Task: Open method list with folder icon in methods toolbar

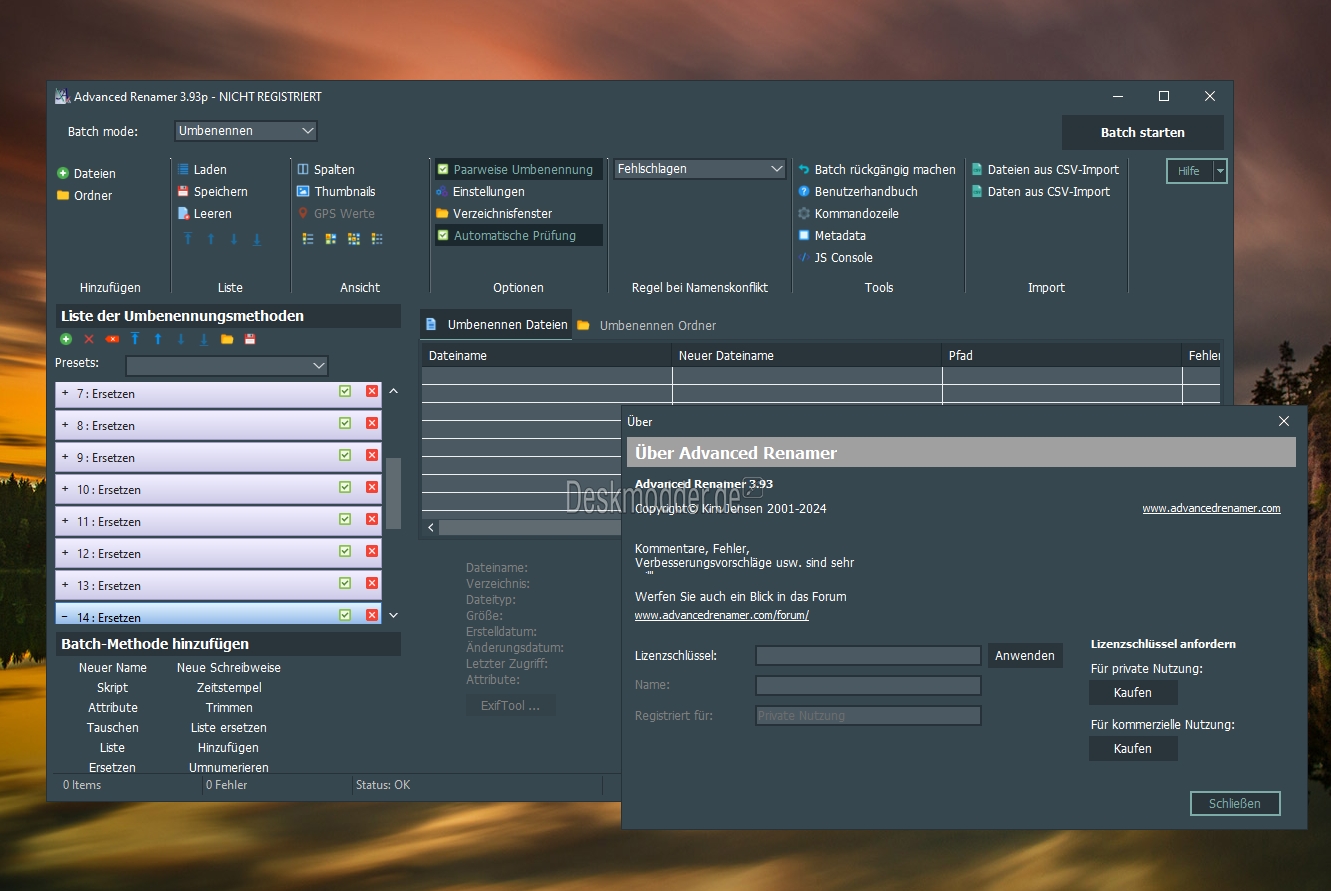Action: point(227,340)
